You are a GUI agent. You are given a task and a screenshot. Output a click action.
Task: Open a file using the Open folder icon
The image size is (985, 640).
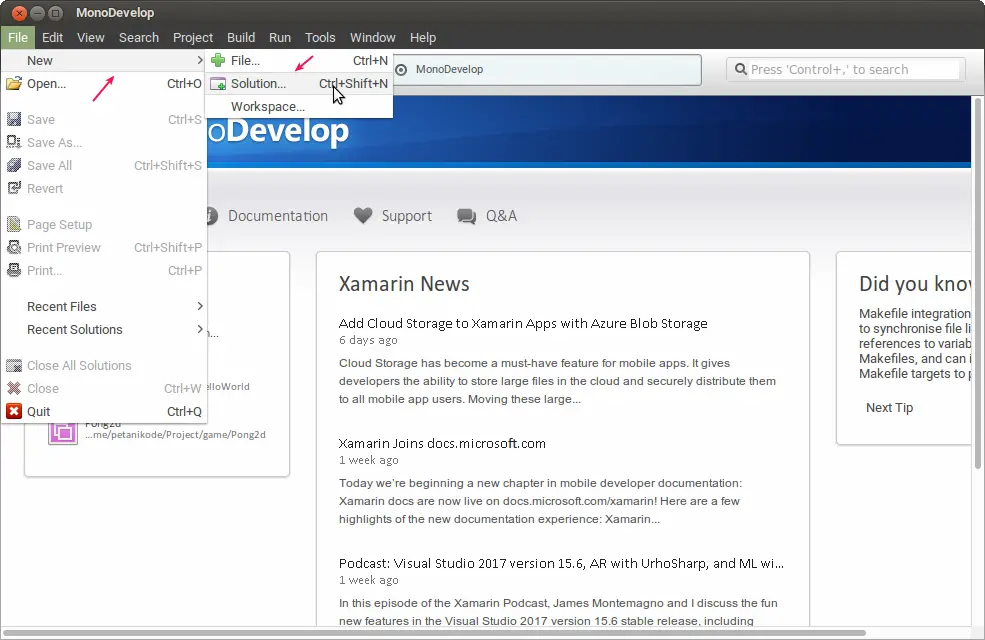tap(16, 83)
